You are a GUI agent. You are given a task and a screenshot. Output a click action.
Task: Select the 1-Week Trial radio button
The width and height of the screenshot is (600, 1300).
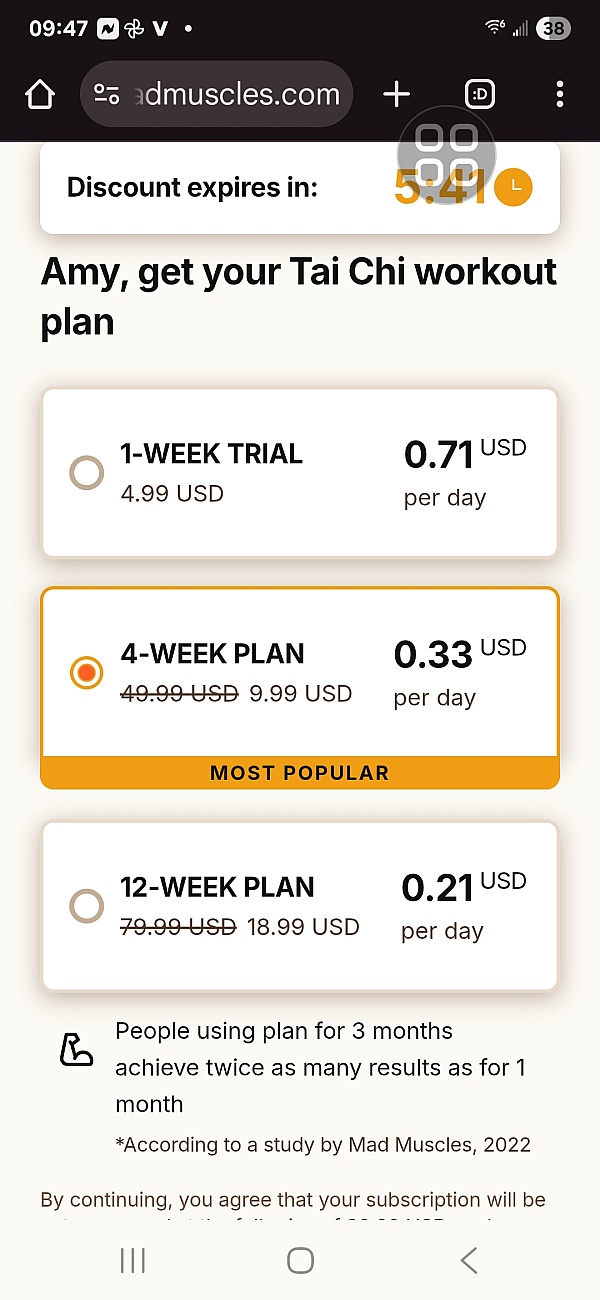coord(87,473)
